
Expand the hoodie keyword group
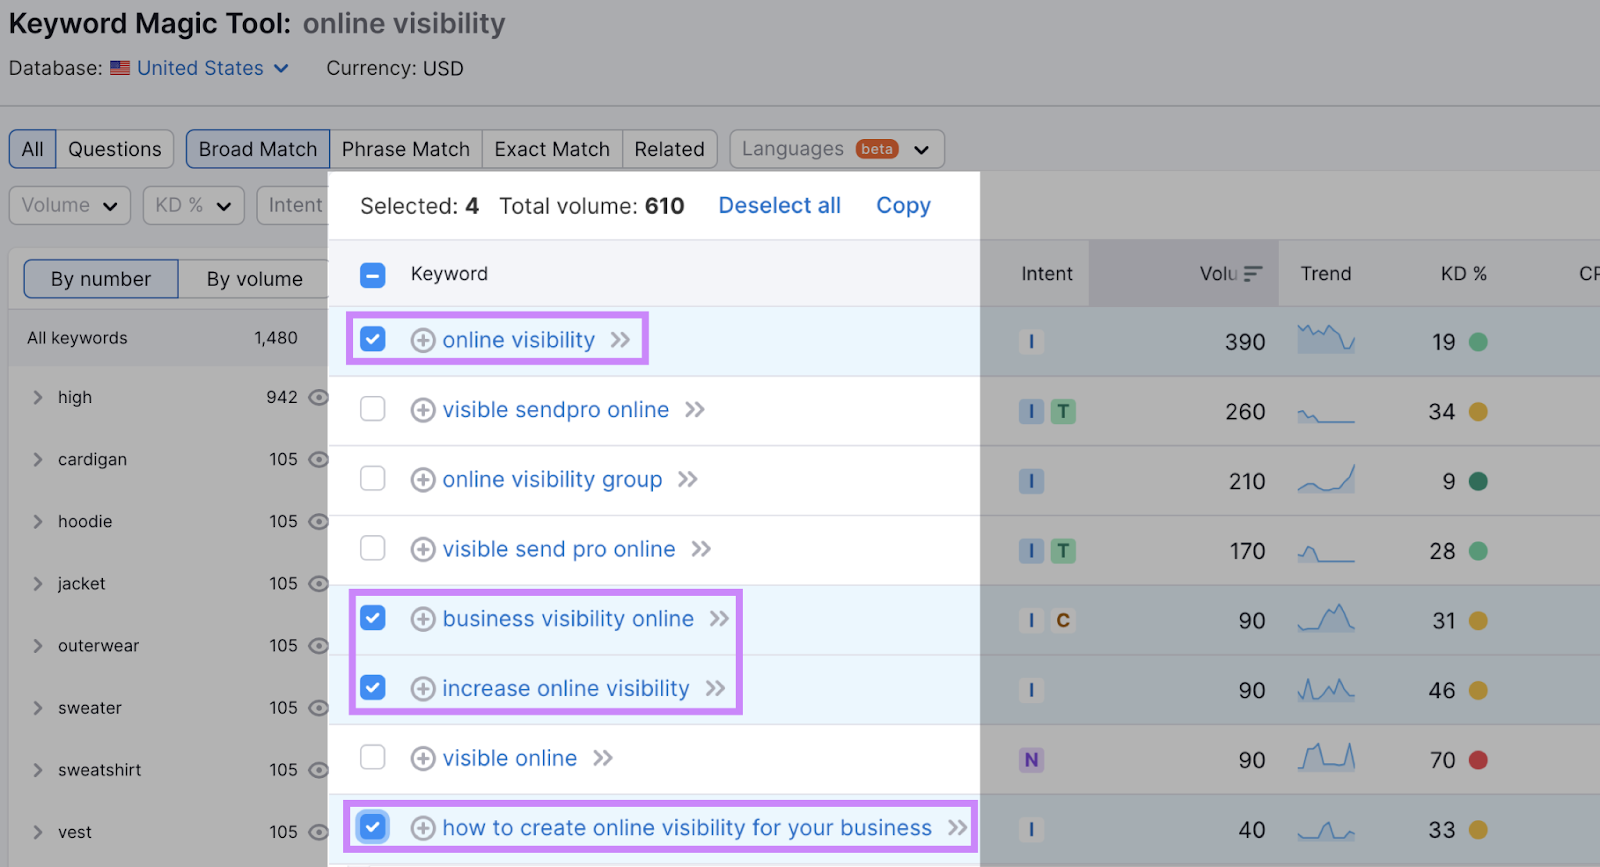click(38, 522)
